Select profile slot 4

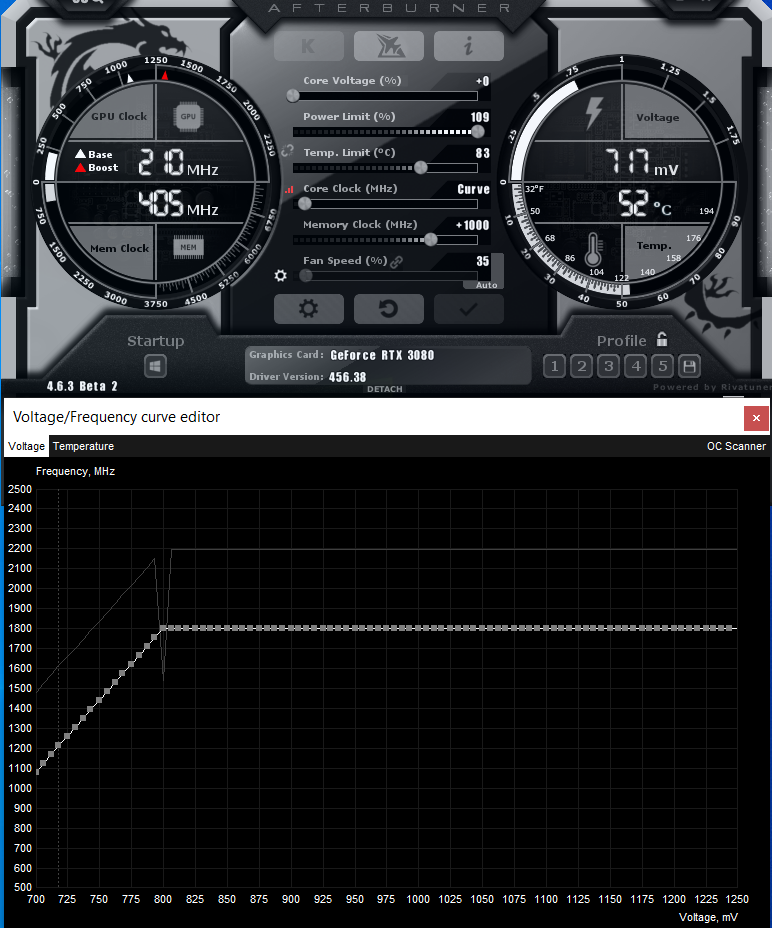(x=636, y=366)
